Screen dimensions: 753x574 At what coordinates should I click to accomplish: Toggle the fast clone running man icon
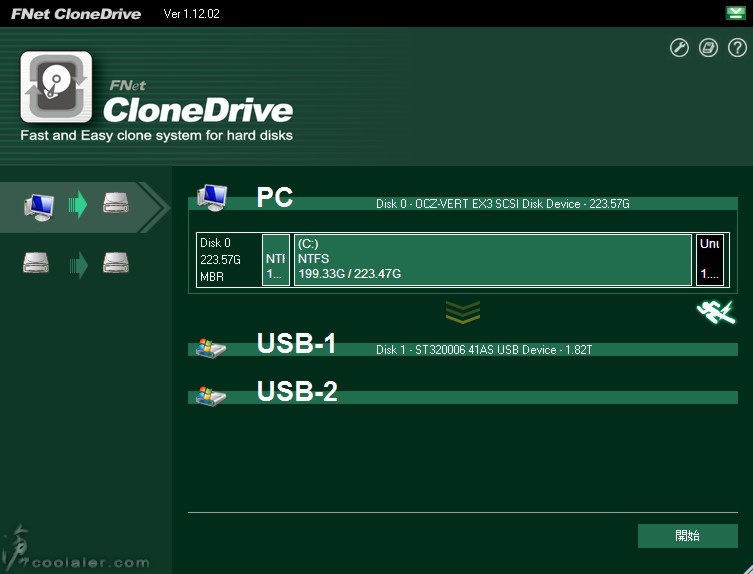coord(716,312)
